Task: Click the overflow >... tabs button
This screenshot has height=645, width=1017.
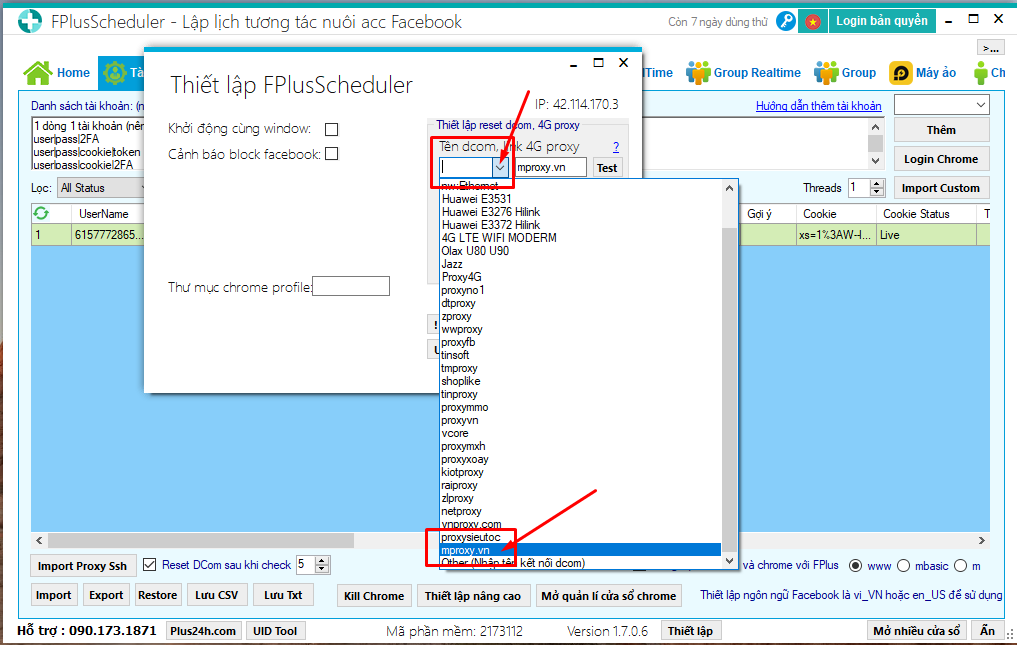Action: [x=990, y=48]
